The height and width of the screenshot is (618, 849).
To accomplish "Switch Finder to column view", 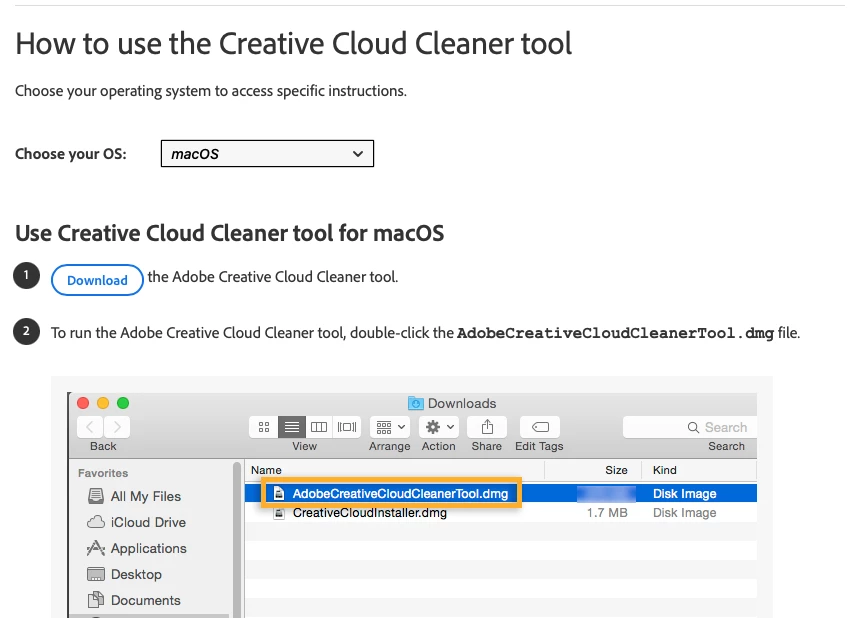I will [319, 427].
